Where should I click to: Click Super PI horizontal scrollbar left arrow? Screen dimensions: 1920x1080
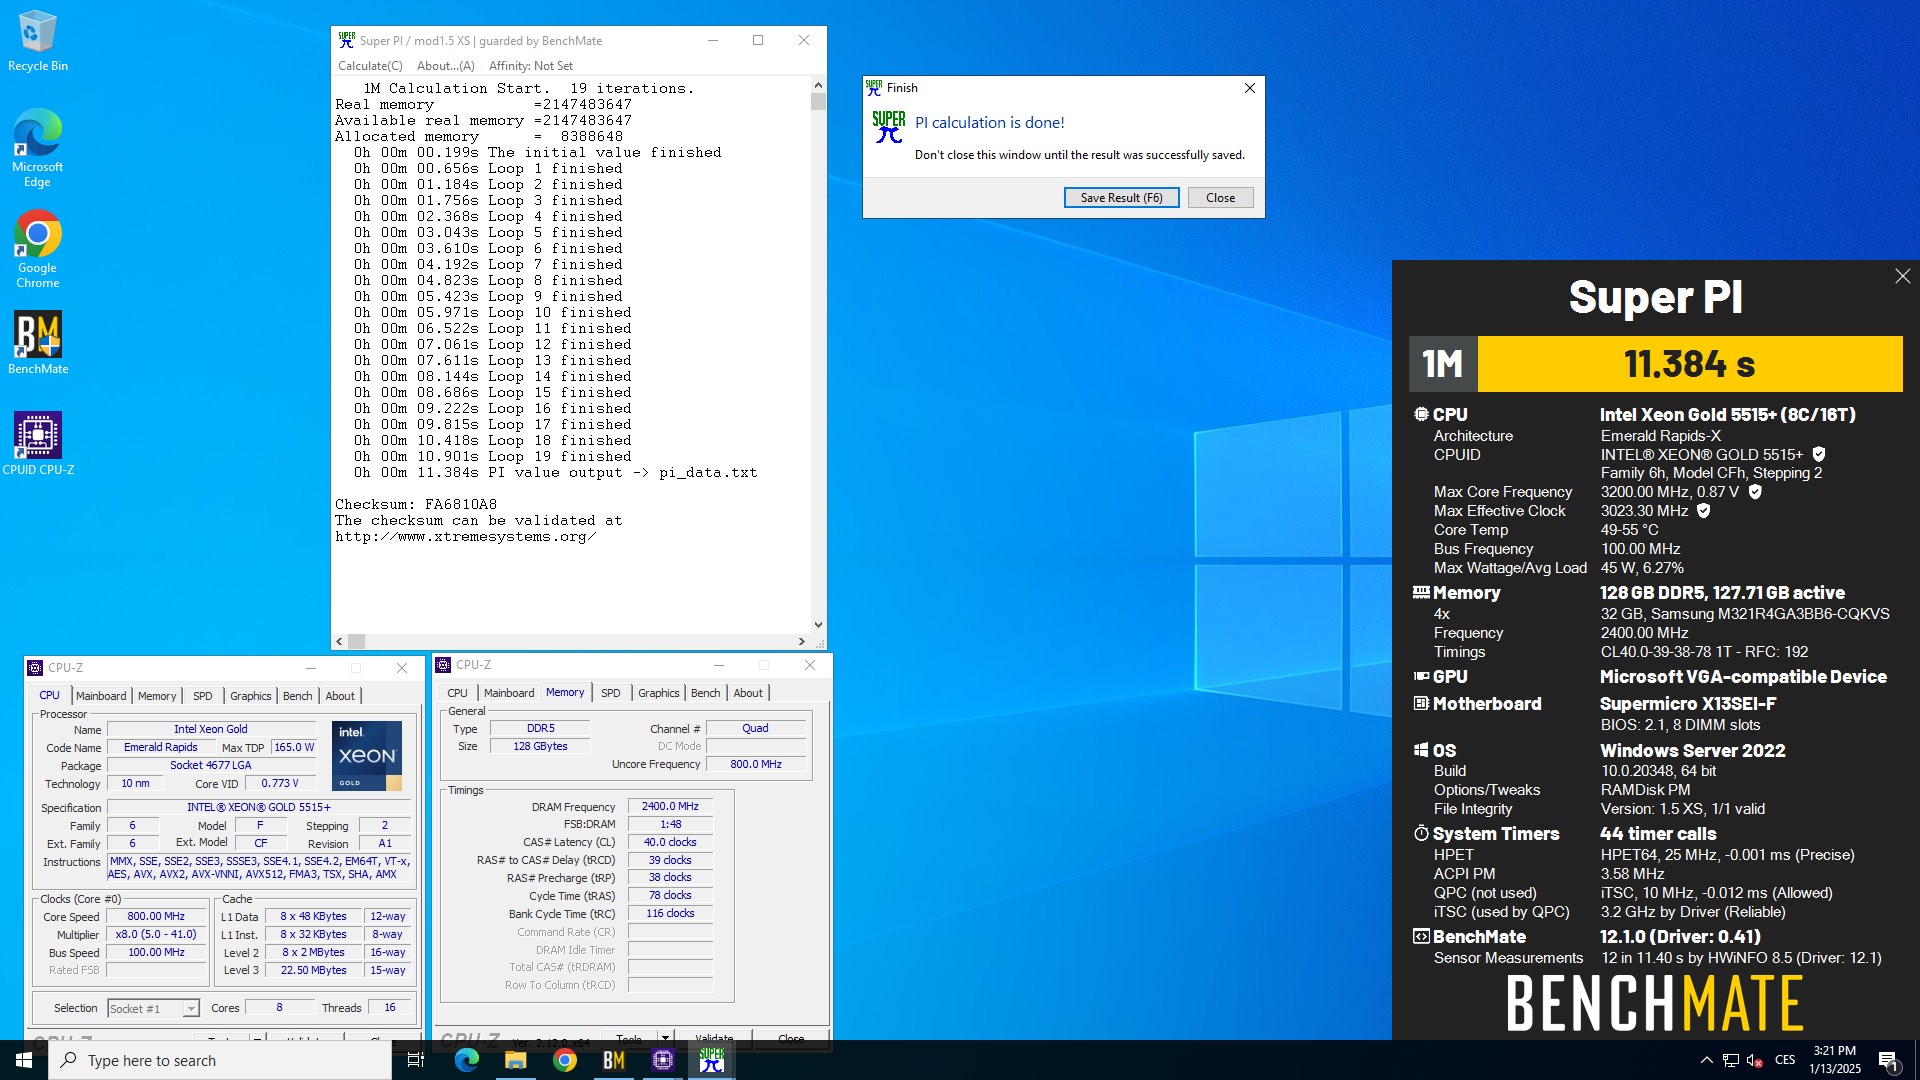(340, 642)
